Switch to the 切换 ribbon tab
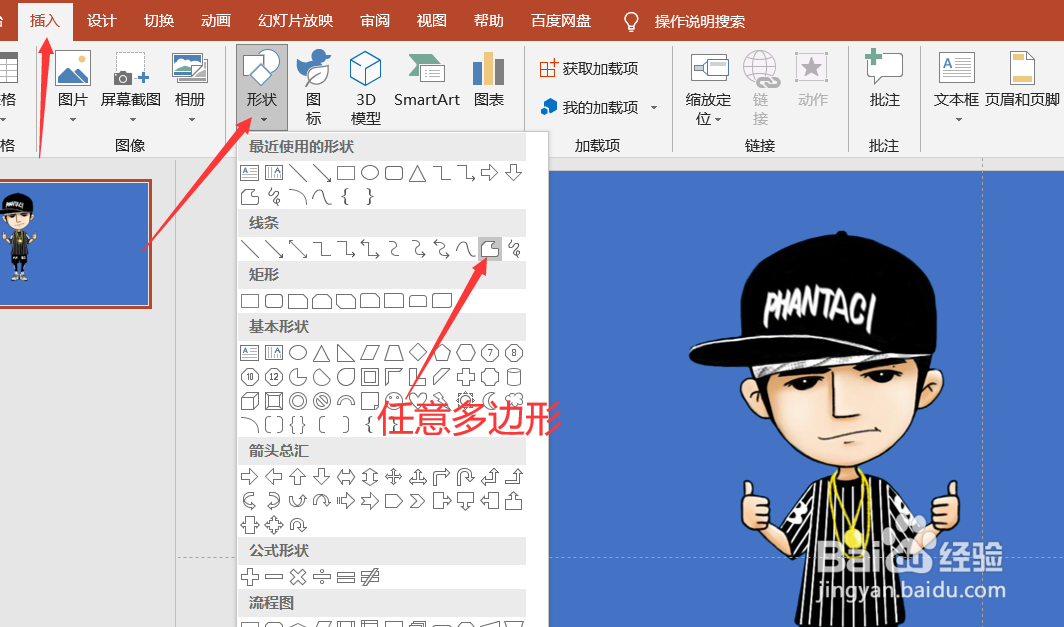The height and width of the screenshot is (627, 1064). 159,20
